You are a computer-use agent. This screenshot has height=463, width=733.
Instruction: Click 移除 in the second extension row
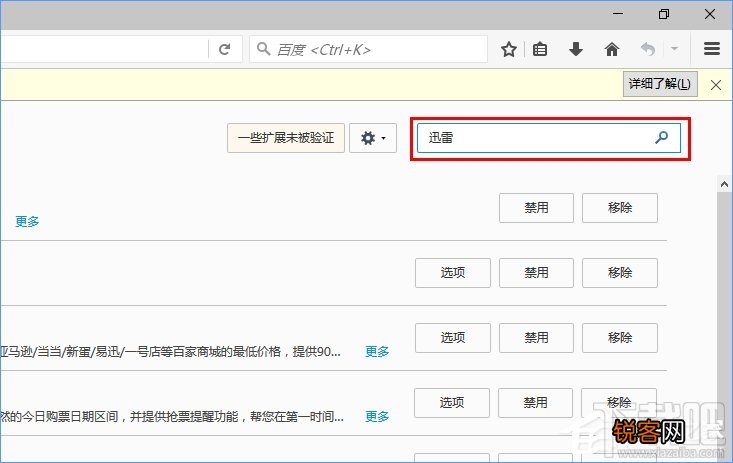(x=620, y=273)
